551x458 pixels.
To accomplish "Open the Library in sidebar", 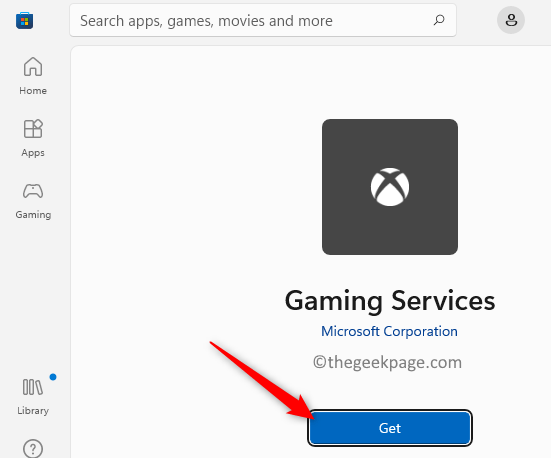I will click(33, 396).
